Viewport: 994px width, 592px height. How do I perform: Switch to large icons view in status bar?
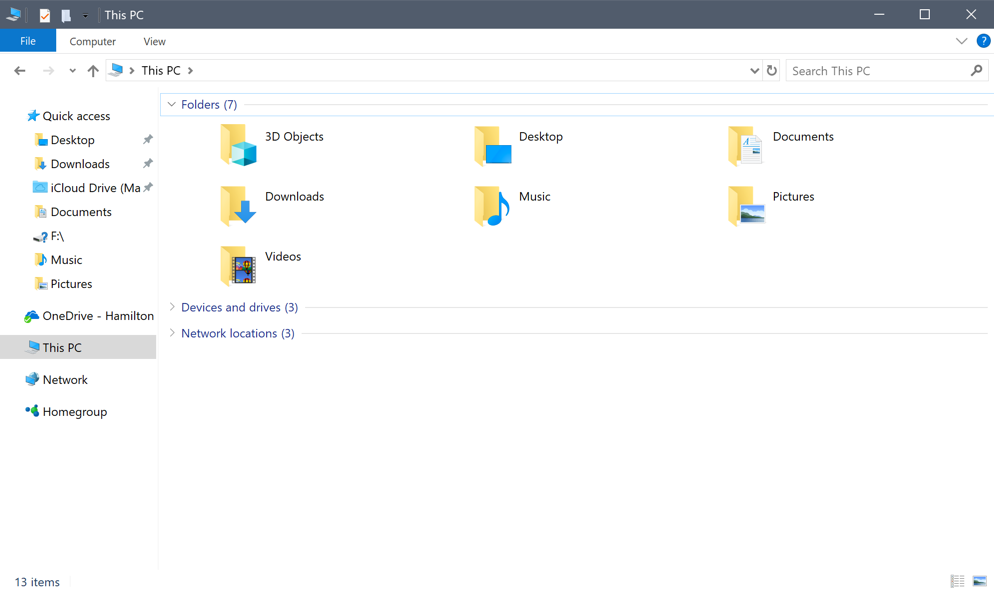click(x=979, y=581)
